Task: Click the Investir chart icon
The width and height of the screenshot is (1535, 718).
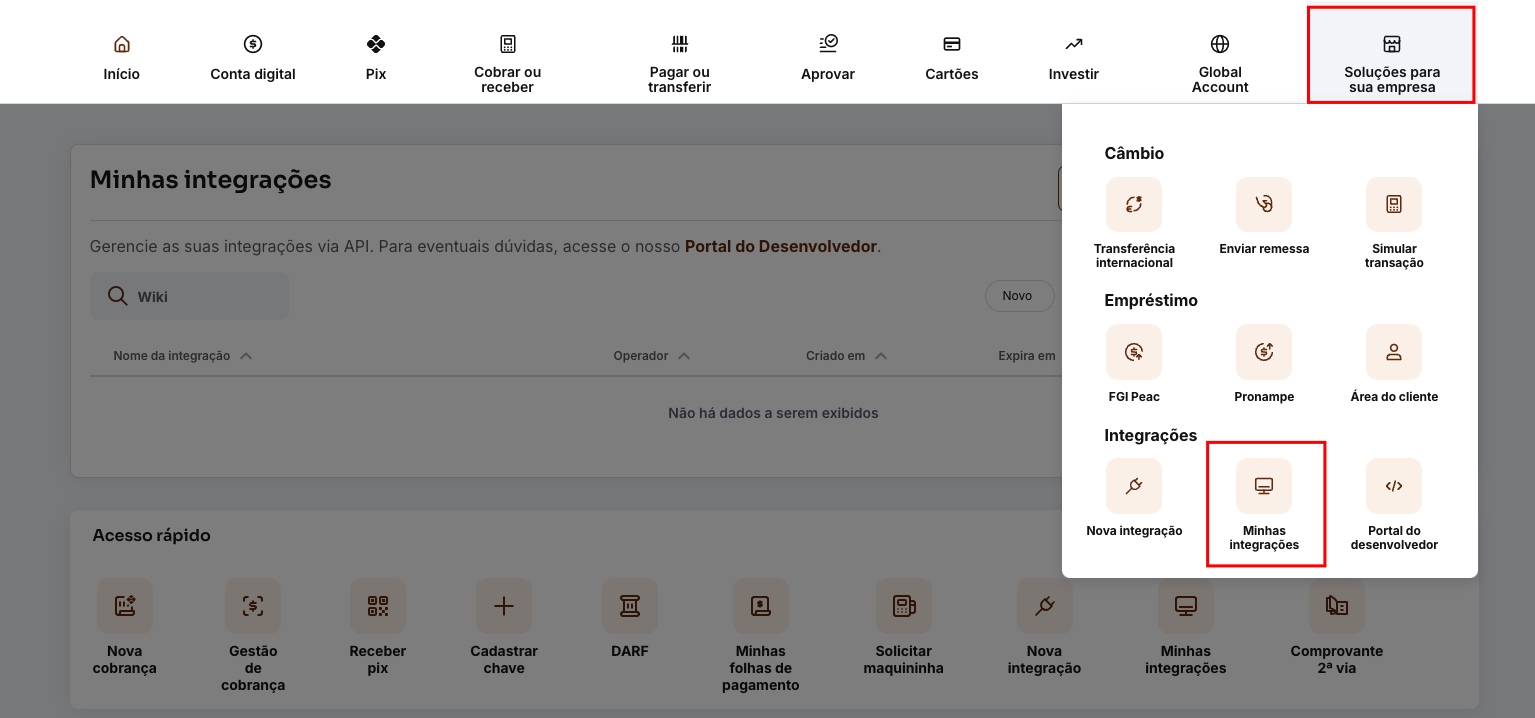Action: point(1072,44)
